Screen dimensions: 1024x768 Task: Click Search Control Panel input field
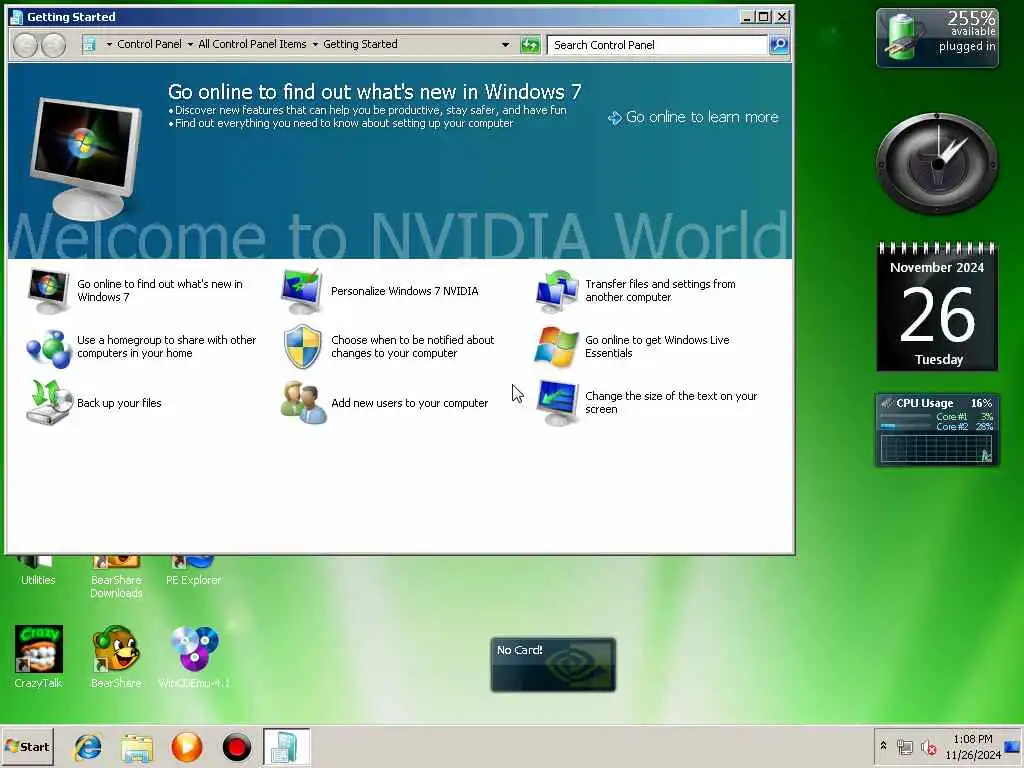[658, 44]
